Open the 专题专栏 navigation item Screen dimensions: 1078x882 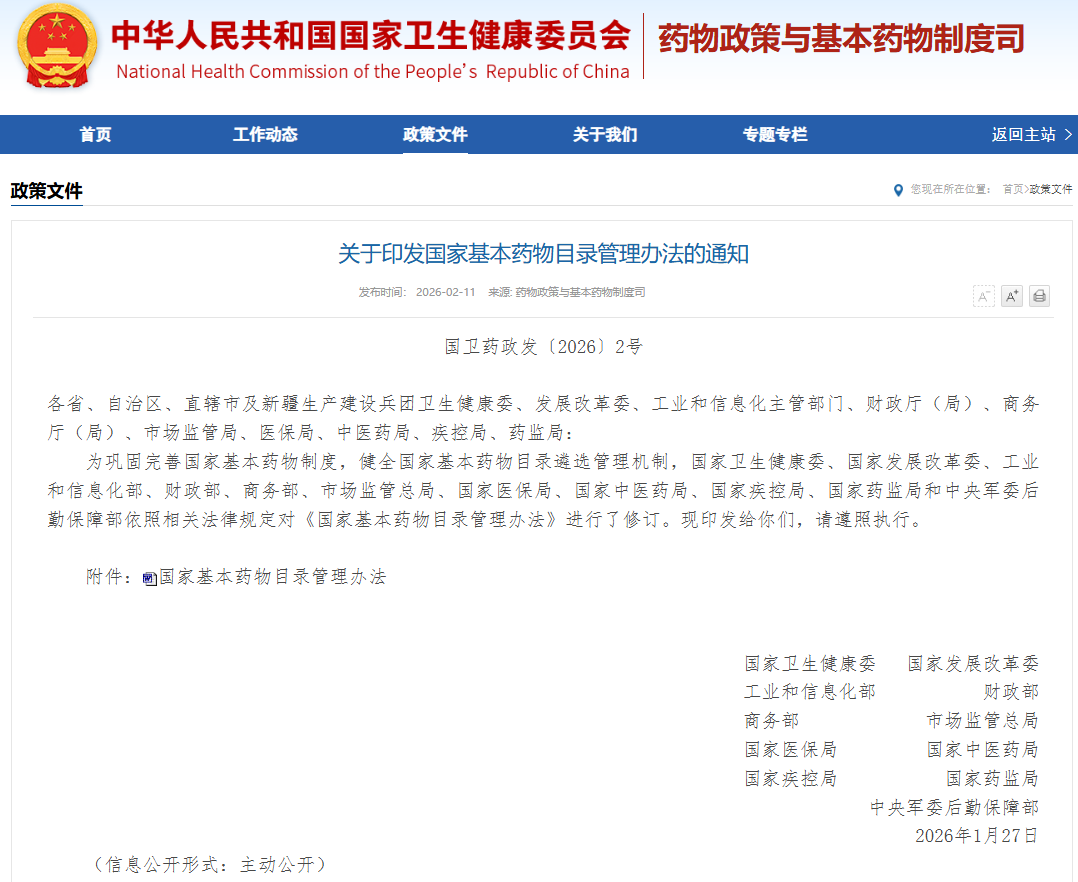[775, 135]
